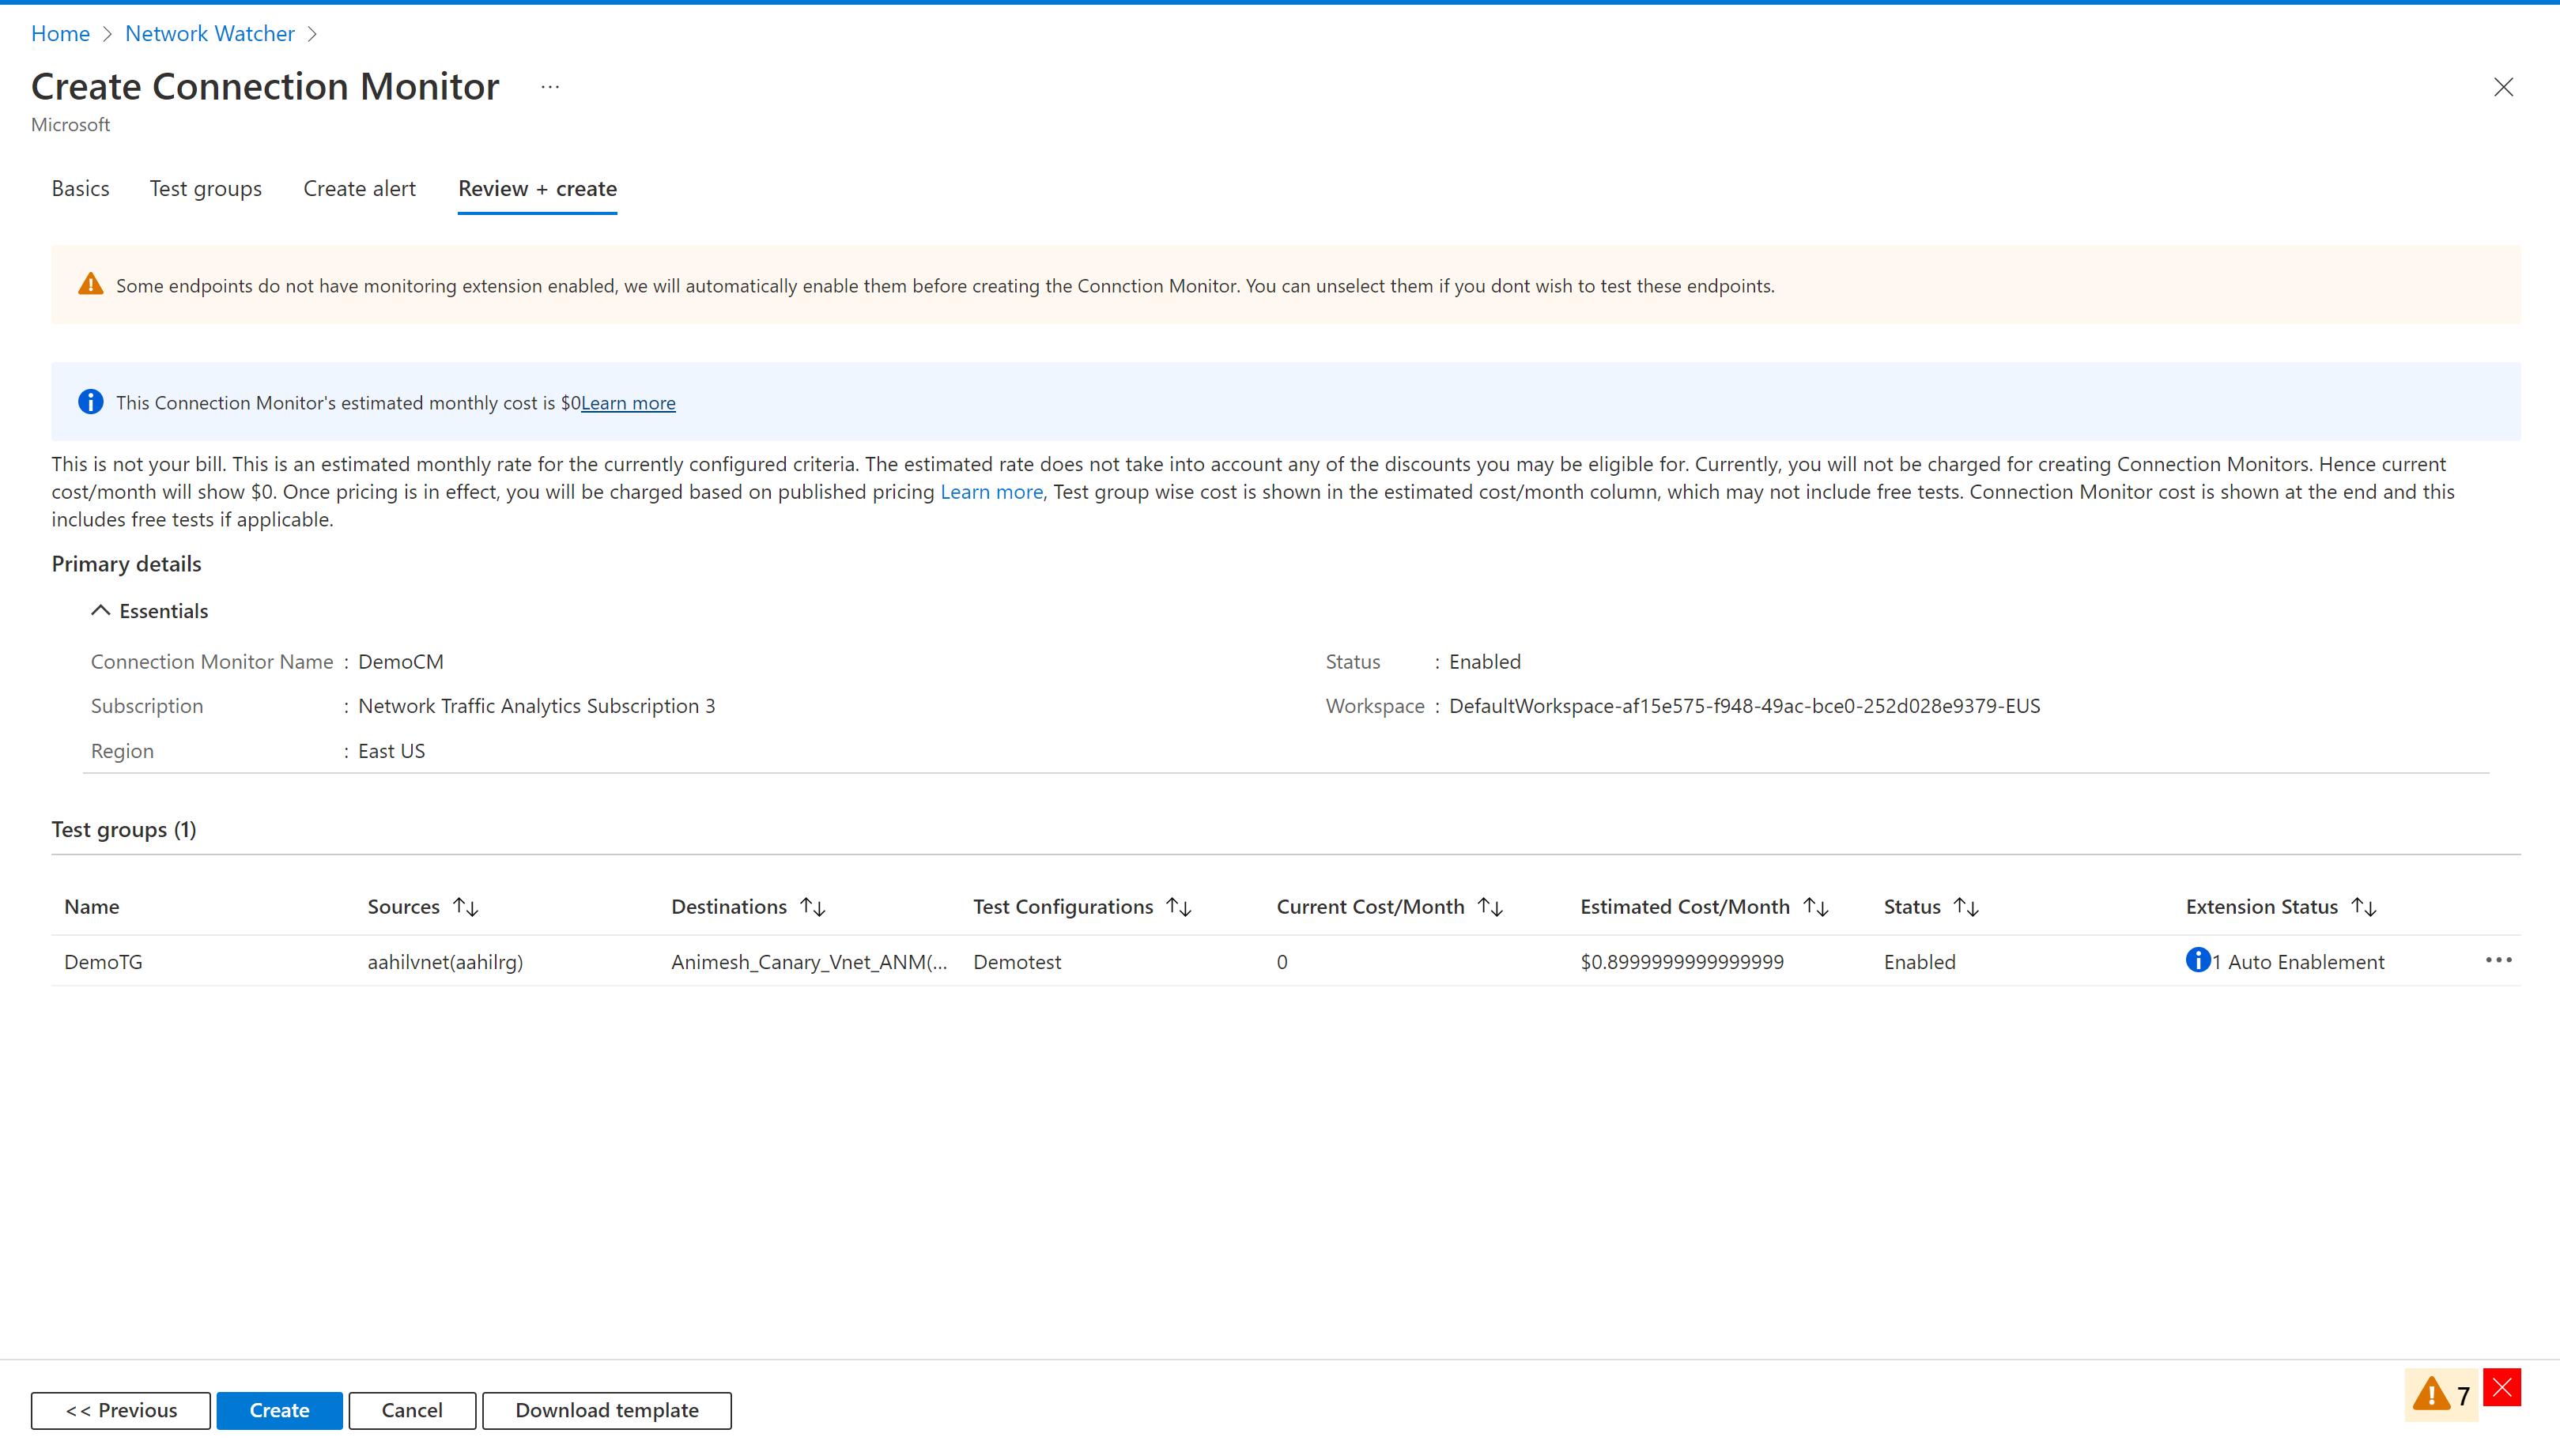The height and width of the screenshot is (1456, 2560).
Task: Click the Download template button
Action: [605, 1409]
